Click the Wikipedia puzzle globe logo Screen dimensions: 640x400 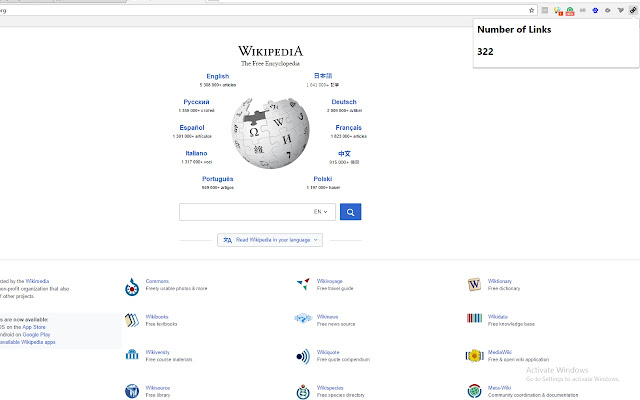(x=270, y=133)
